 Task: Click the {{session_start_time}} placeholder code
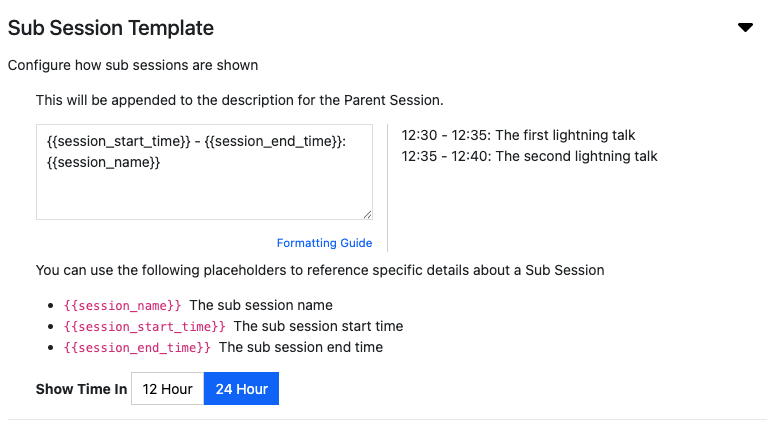click(144, 327)
